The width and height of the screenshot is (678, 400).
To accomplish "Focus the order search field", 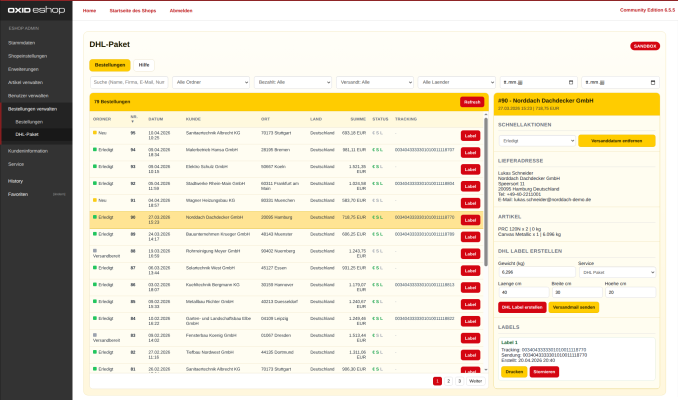I will pos(129,82).
